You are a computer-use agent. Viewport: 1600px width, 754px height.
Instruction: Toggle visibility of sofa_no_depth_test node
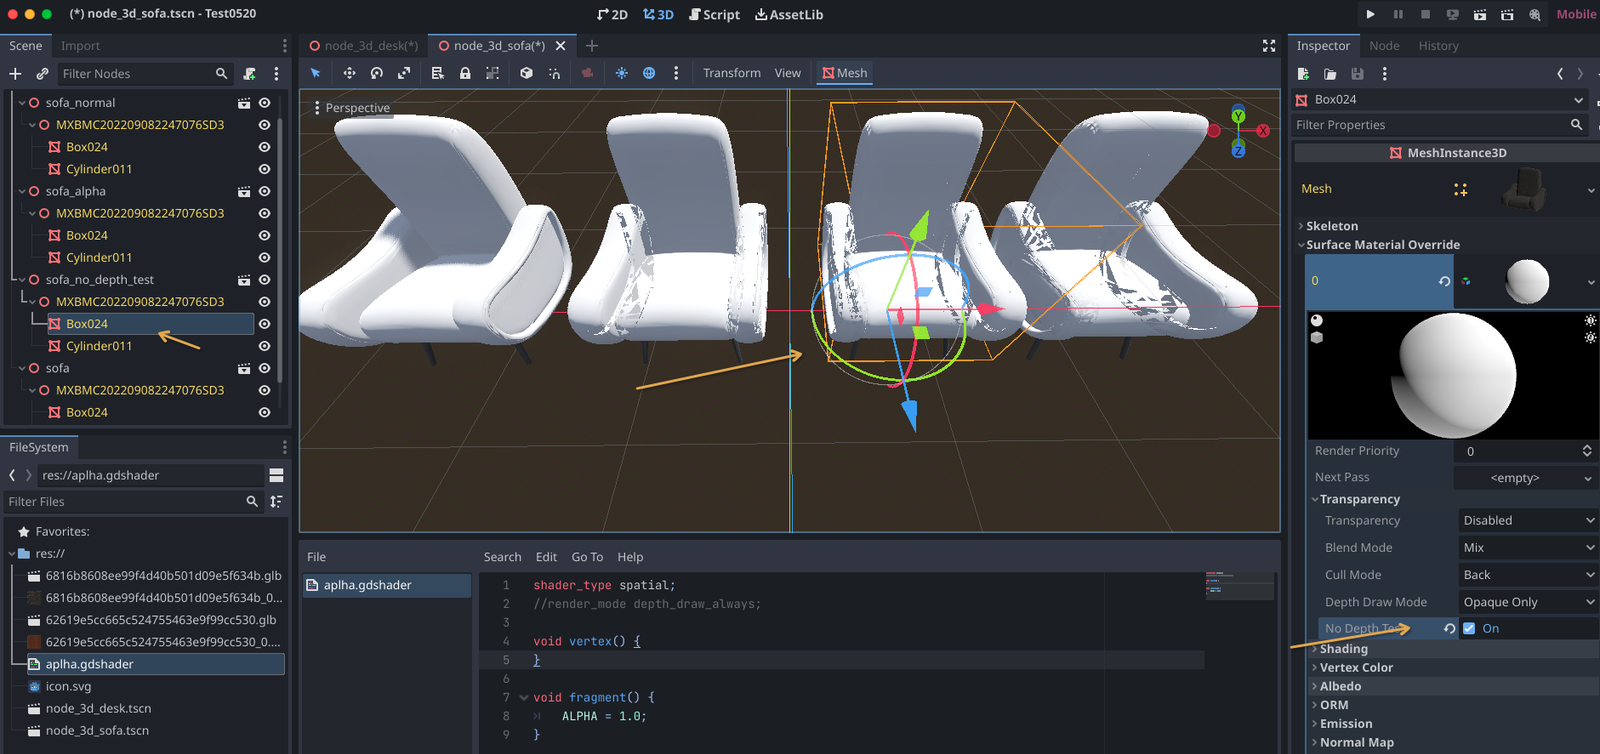[x=264, y=280]
